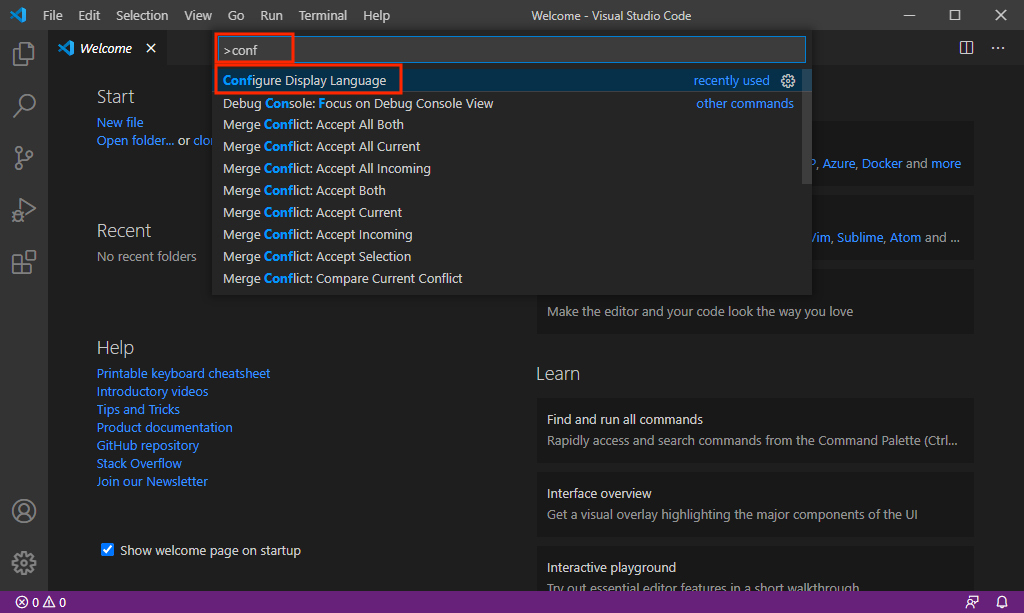Select Merge Conflict: Accept Both
This screenshot has width=1024, height=613.
click(507, 191)
